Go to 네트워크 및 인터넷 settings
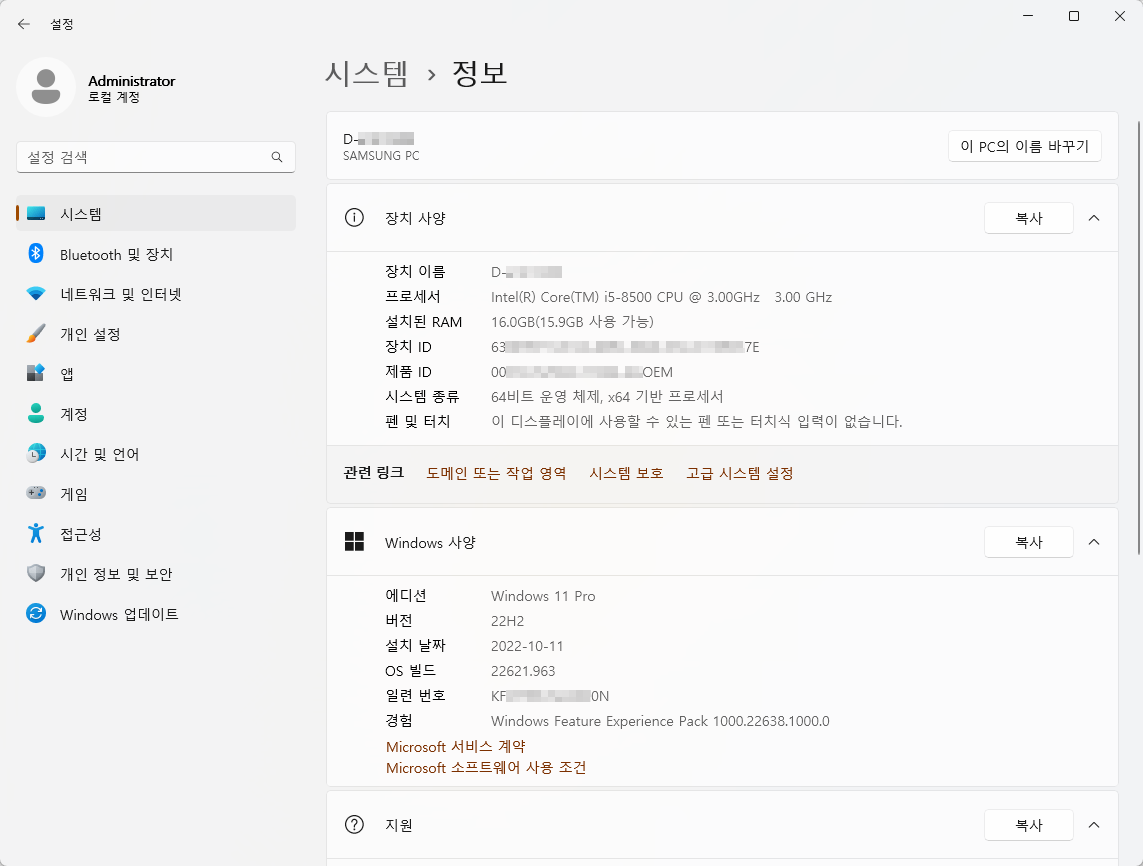Screen dimensions: 1143x866 156,294
